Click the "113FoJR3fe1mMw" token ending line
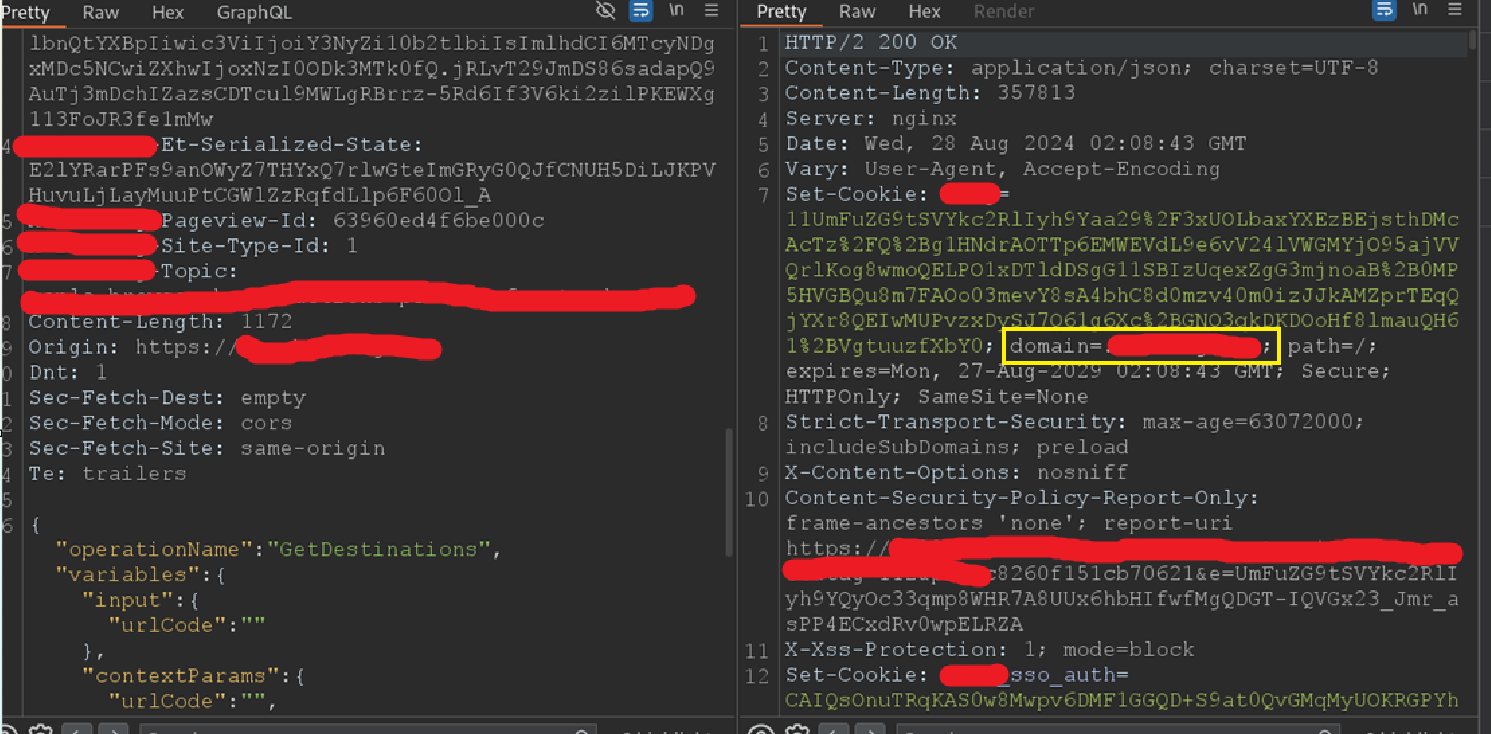 [120, 119]
